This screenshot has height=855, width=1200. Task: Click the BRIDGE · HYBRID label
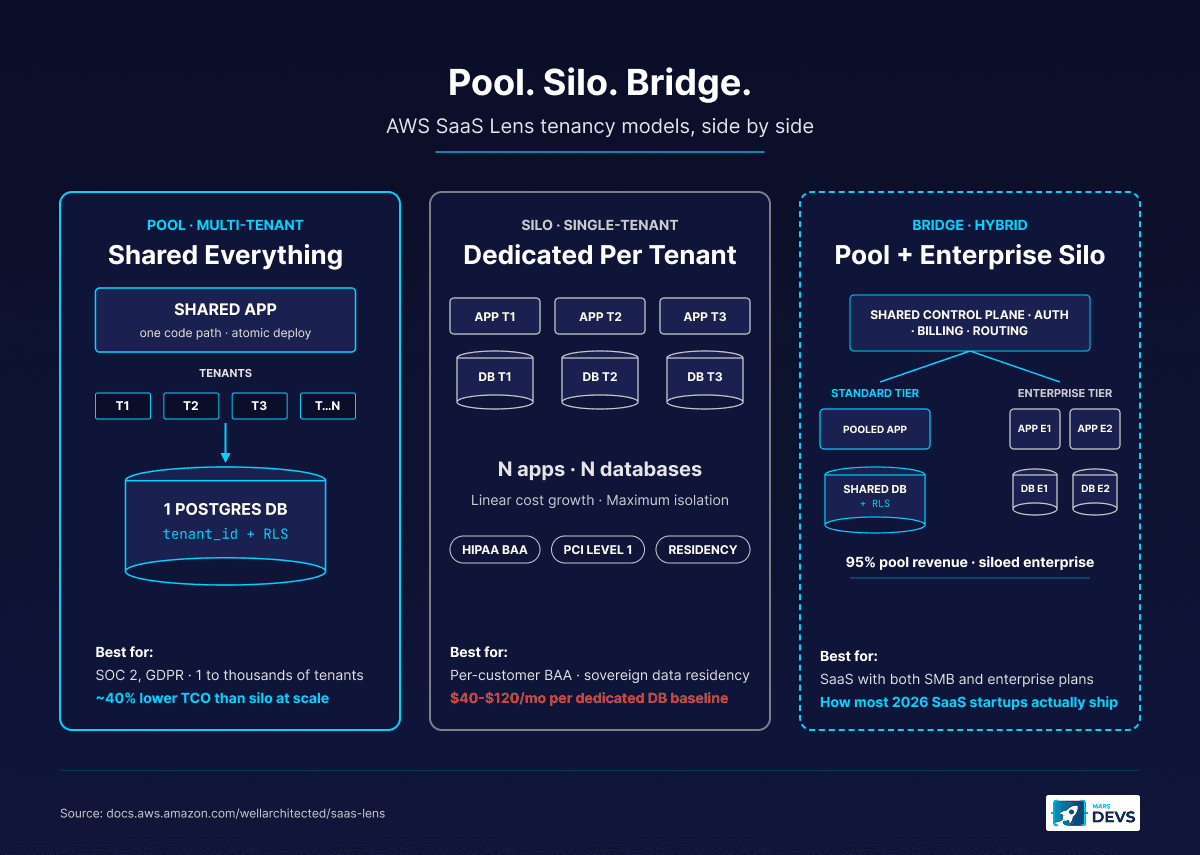tap(970, 225)
